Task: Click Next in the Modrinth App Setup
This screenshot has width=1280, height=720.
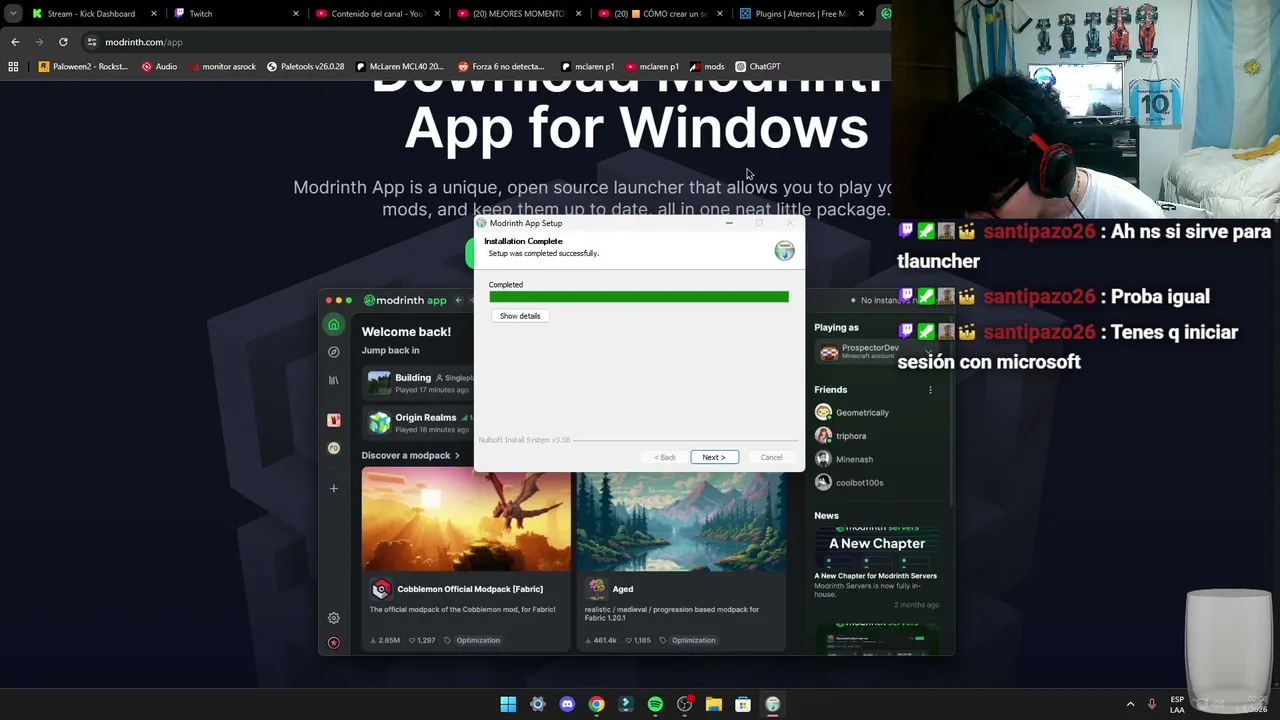Action: click(x=714, y=457)
